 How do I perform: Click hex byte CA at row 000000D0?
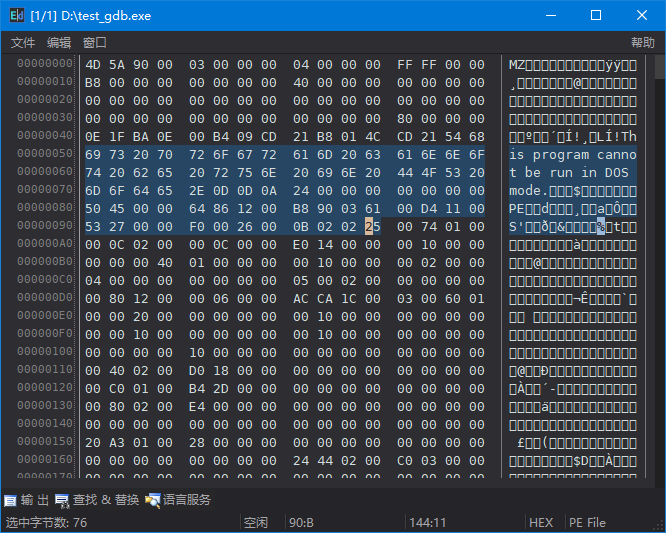coord(325,299)
